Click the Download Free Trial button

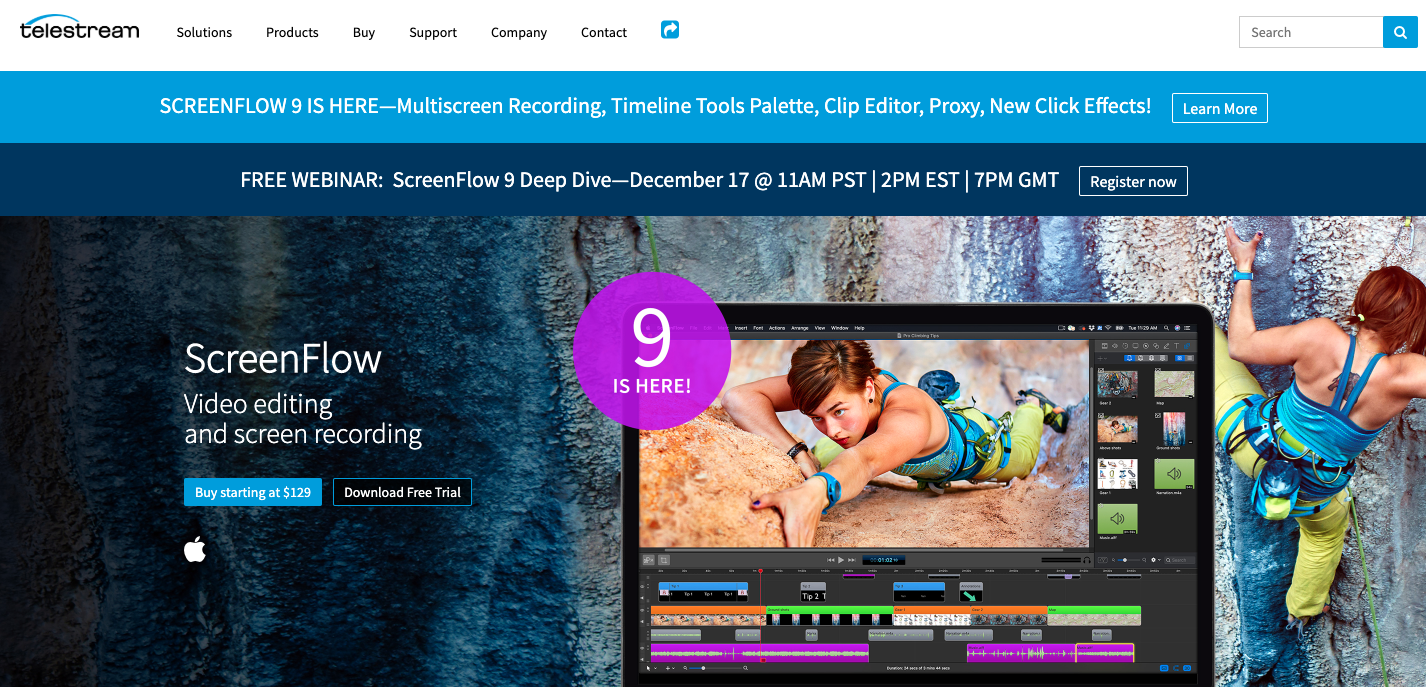pyautogui.click(x=402, y=492)
